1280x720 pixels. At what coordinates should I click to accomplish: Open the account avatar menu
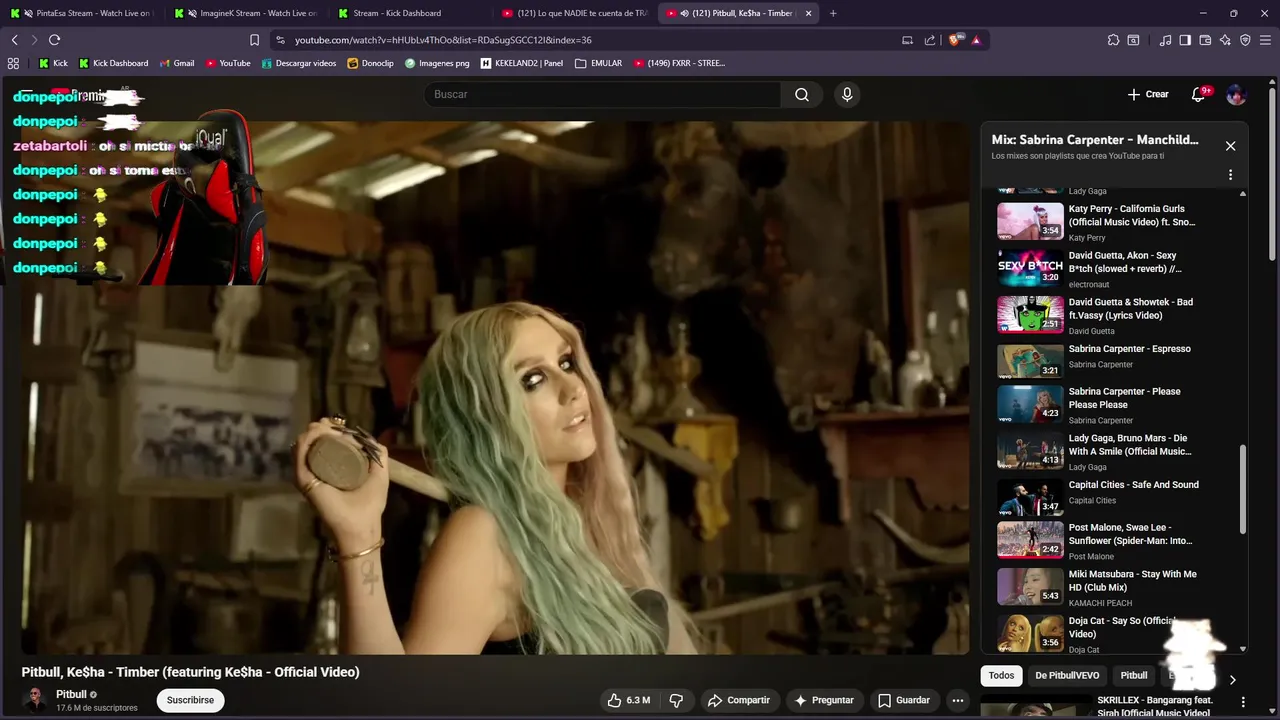pyautogui.click(x=1236, y=94)
